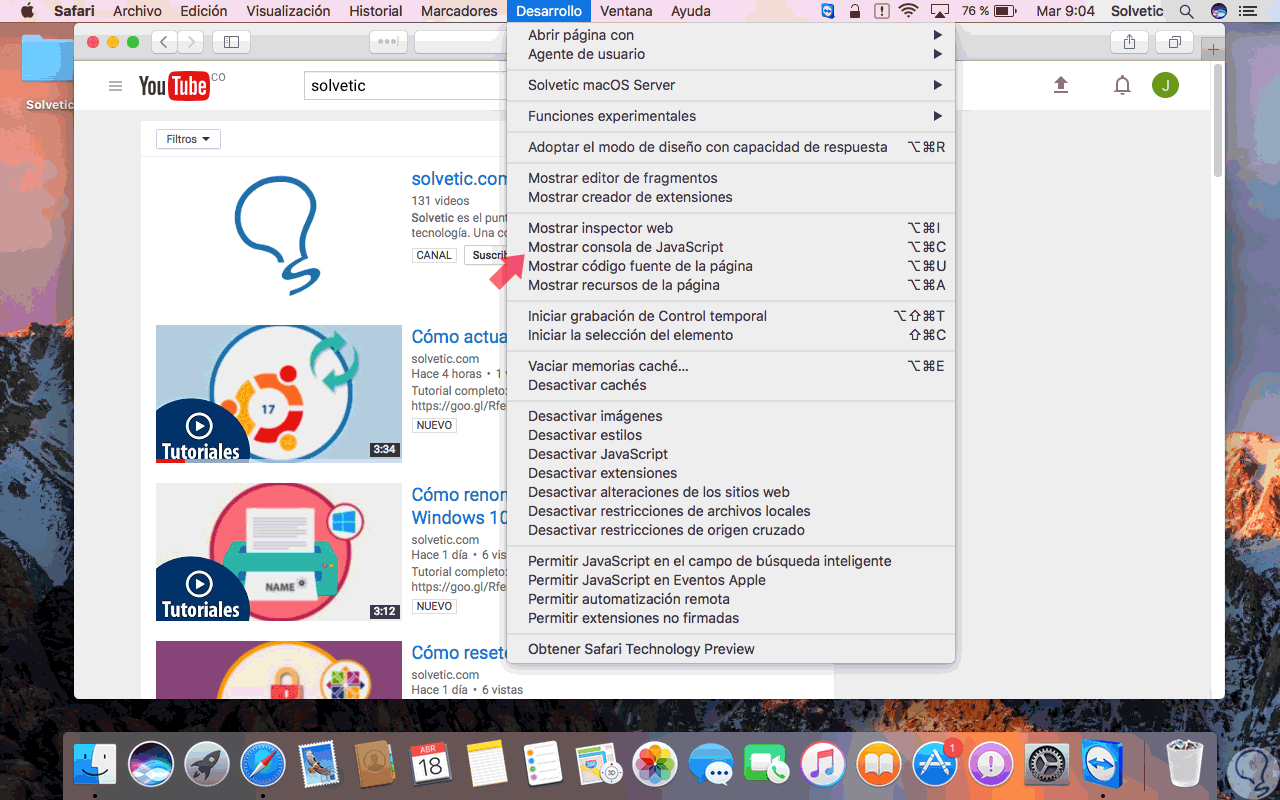Toggle 'Desactivar imágenes' menu option
The image size is (1280, 800).
(731, 416)
